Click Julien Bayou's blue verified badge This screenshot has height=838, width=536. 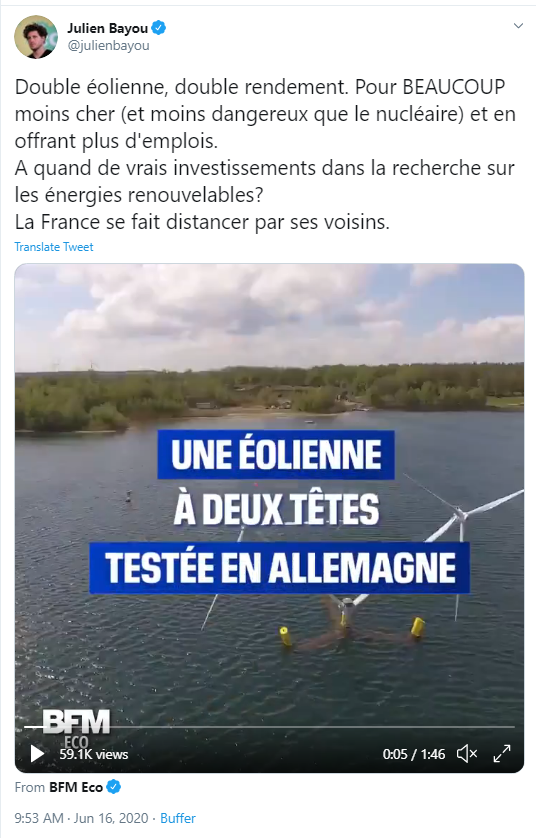point(159,27)
